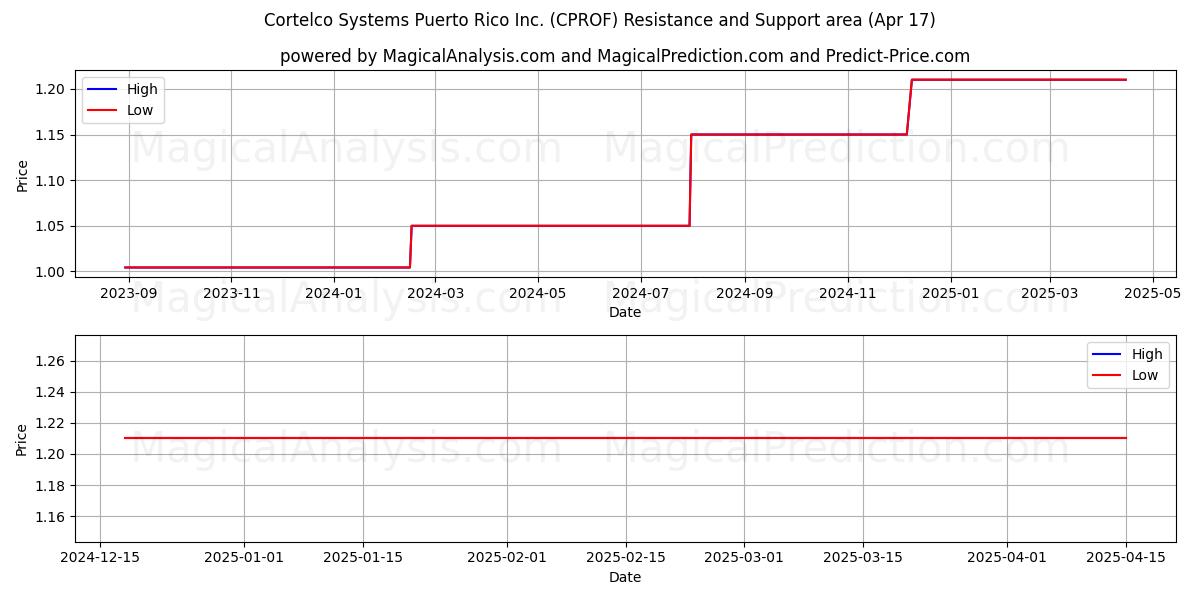The height and width of the screenshot is (600, 1200).
Task: Click the 1.18 price tick label
Action: (x=51, y=486)
